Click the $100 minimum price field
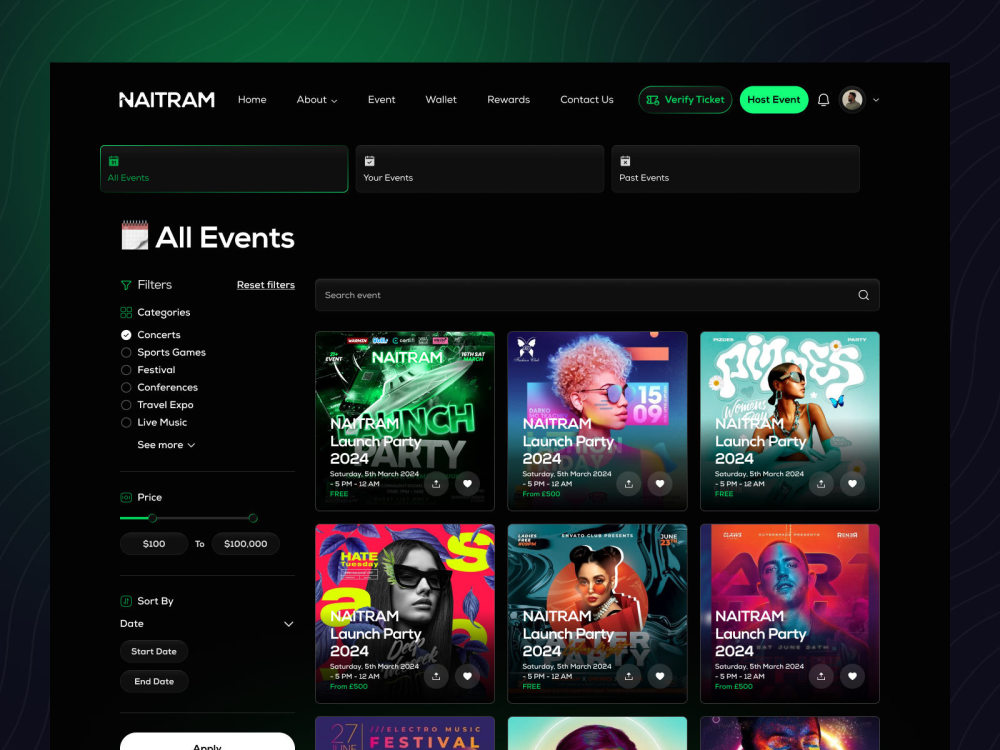Screen dimensions: 1000x750 154,544
